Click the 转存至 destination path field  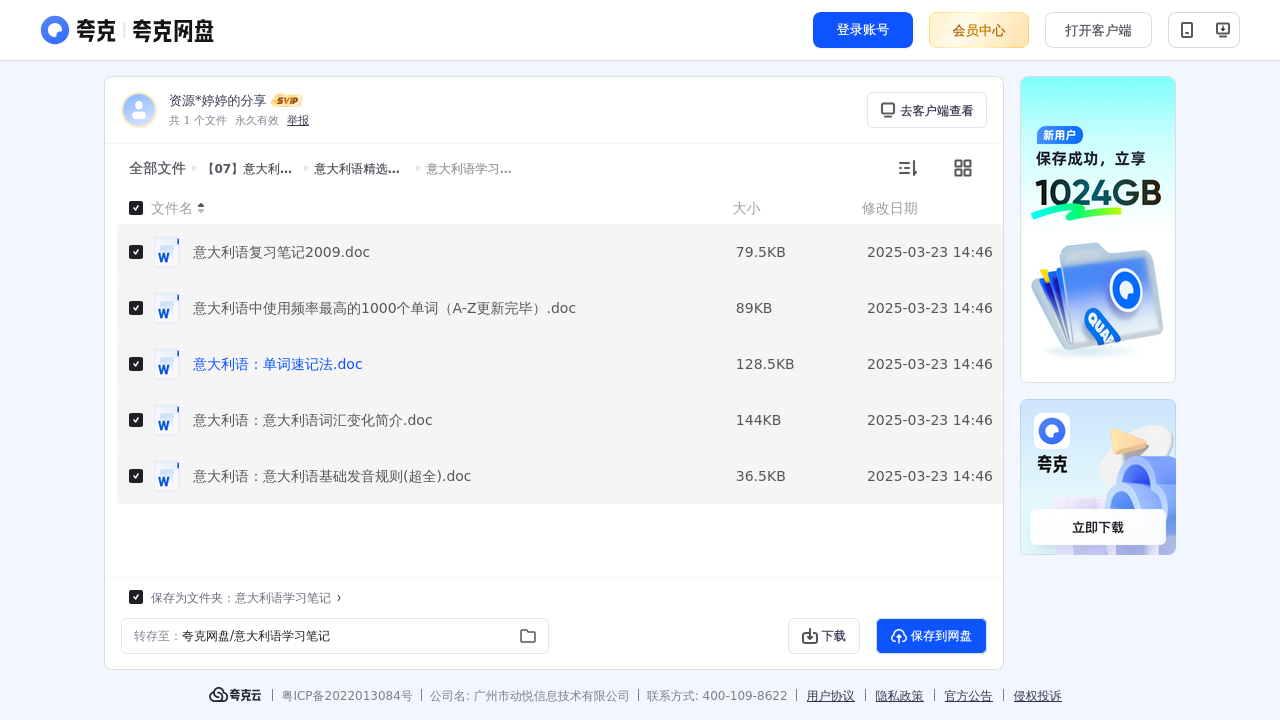335,636
